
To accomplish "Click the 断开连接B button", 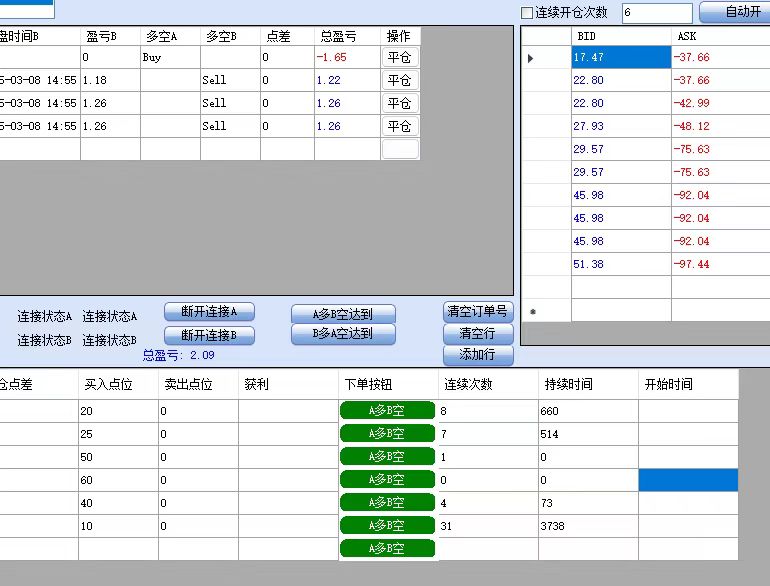I will pyautogui.click(x=210, y=335).
